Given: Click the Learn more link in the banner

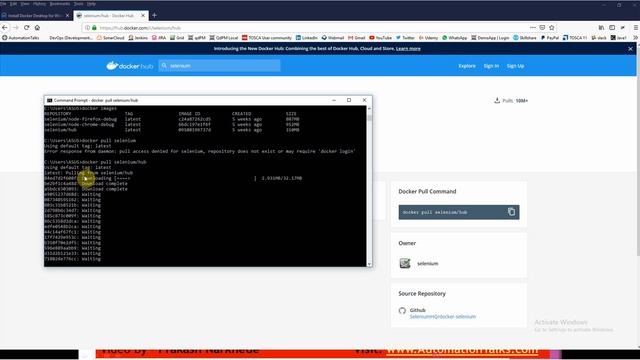Looking at the screenshot, I should click(x=408, y=49).
